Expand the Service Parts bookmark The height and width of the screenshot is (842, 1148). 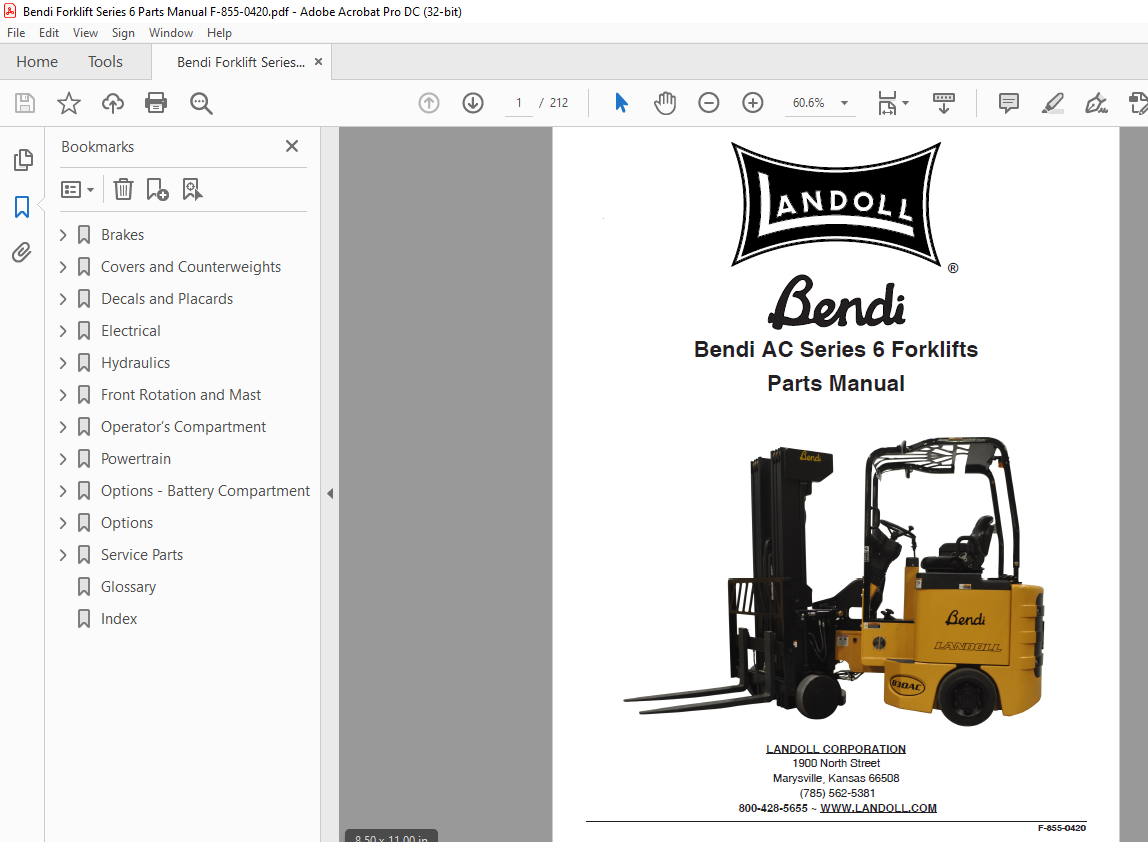[x=63, y=555]
